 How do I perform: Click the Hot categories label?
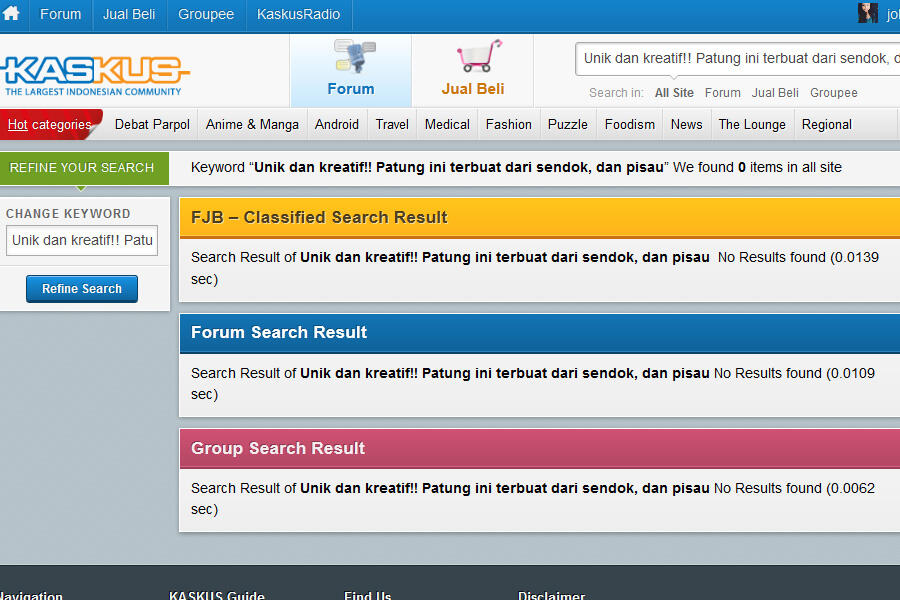tap(50, 125)
